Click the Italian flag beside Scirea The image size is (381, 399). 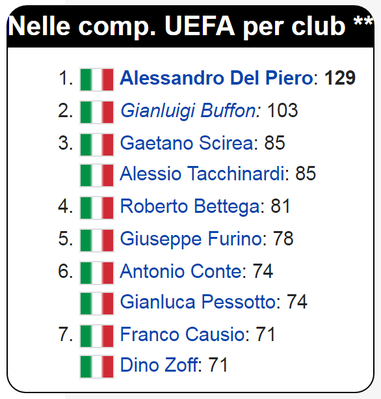[x=97, y=145]
